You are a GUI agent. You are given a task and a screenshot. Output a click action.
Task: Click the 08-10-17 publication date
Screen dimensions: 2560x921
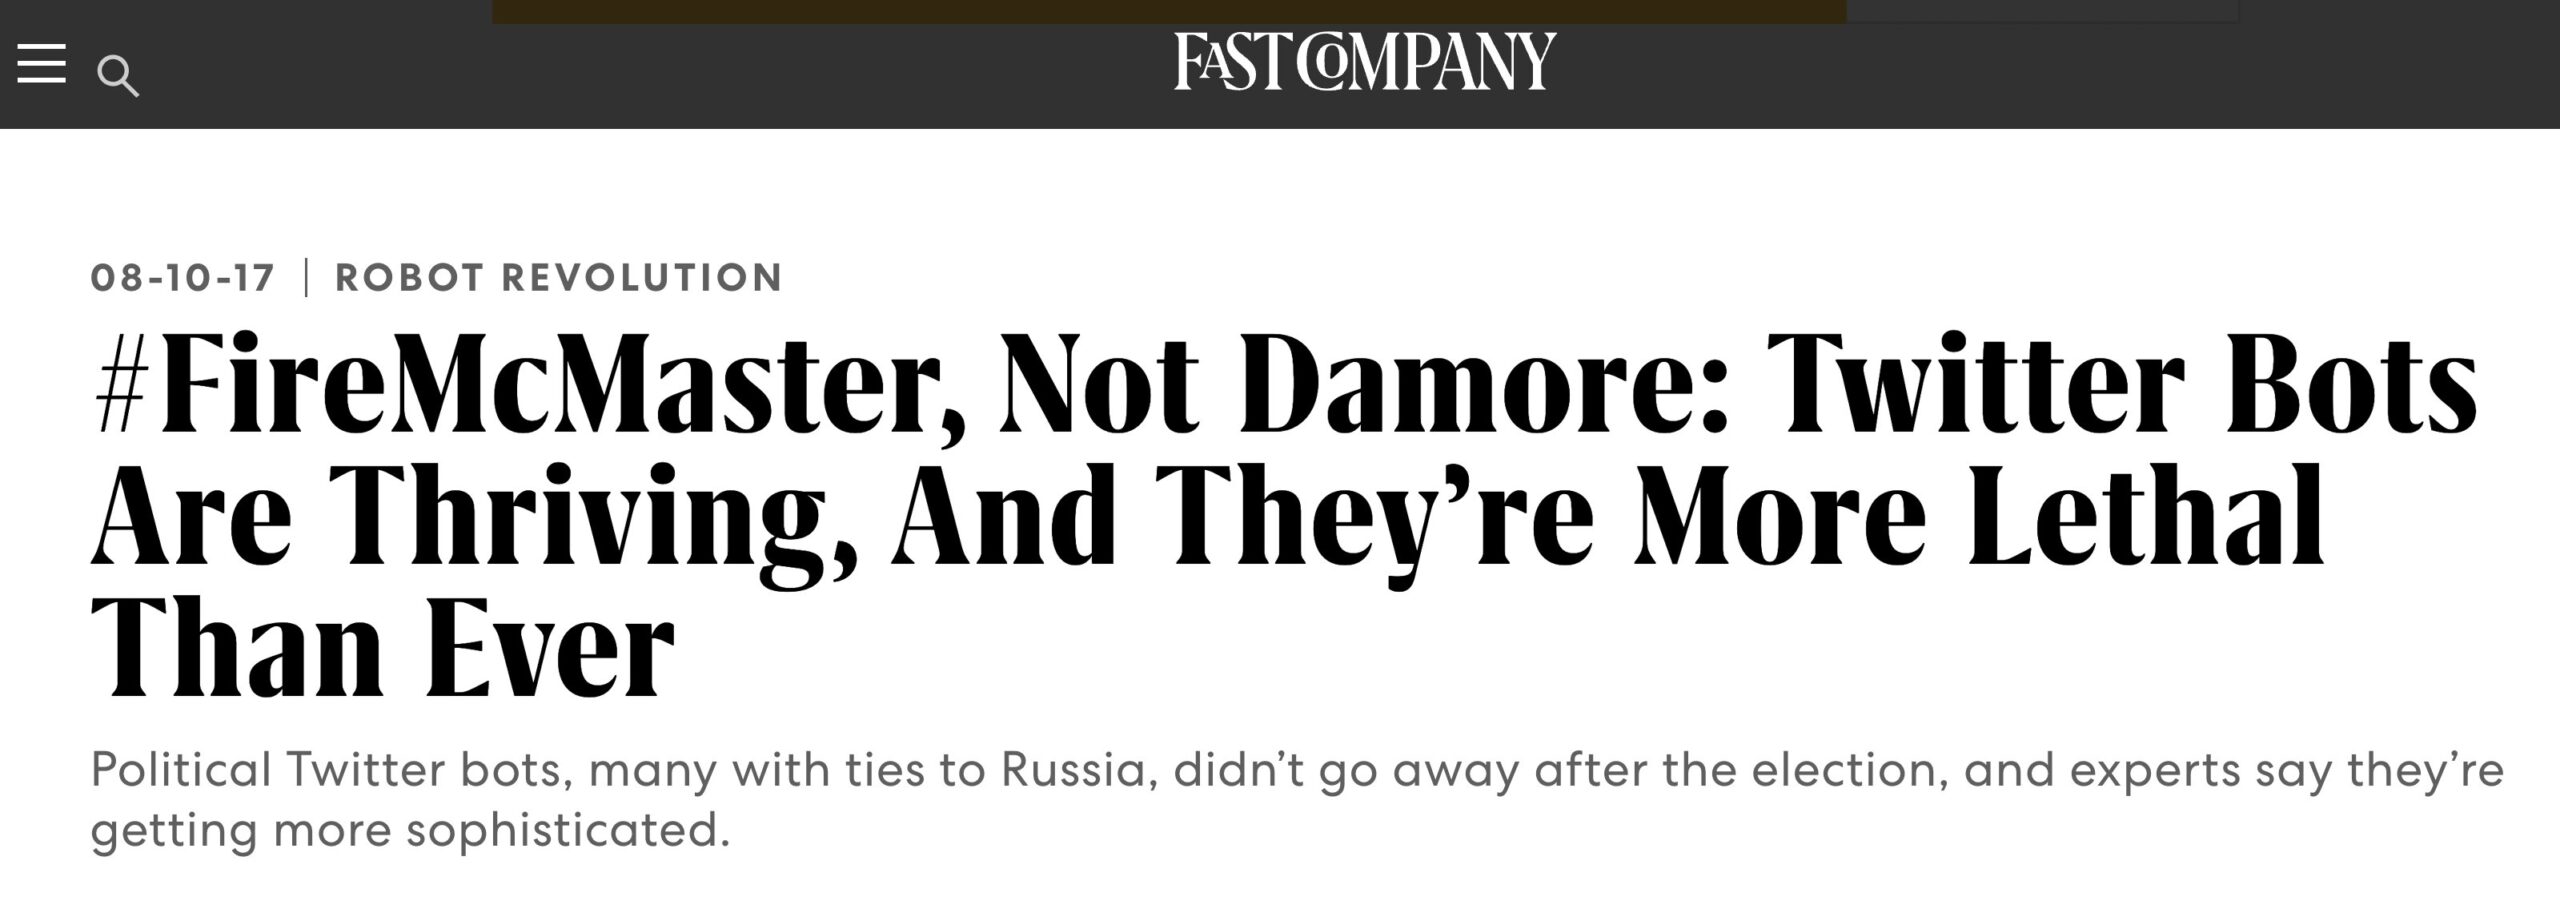tap(182, 278)
